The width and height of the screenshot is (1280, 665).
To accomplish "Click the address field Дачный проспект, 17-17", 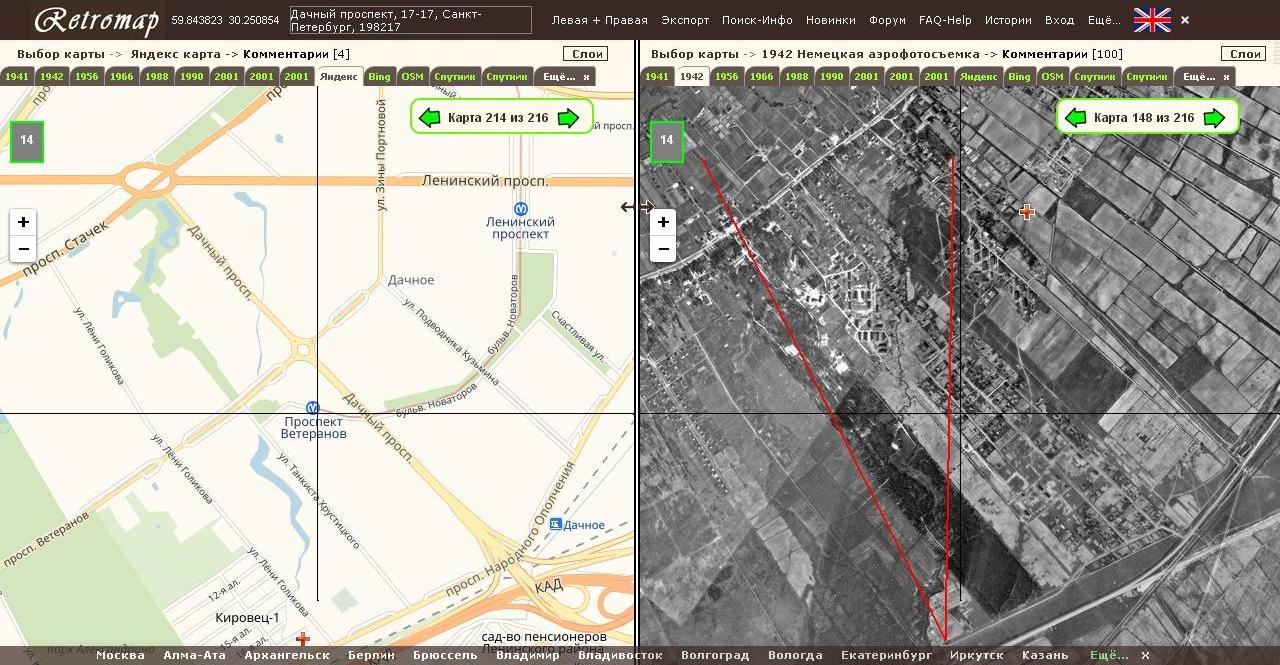I will point(410,20).
